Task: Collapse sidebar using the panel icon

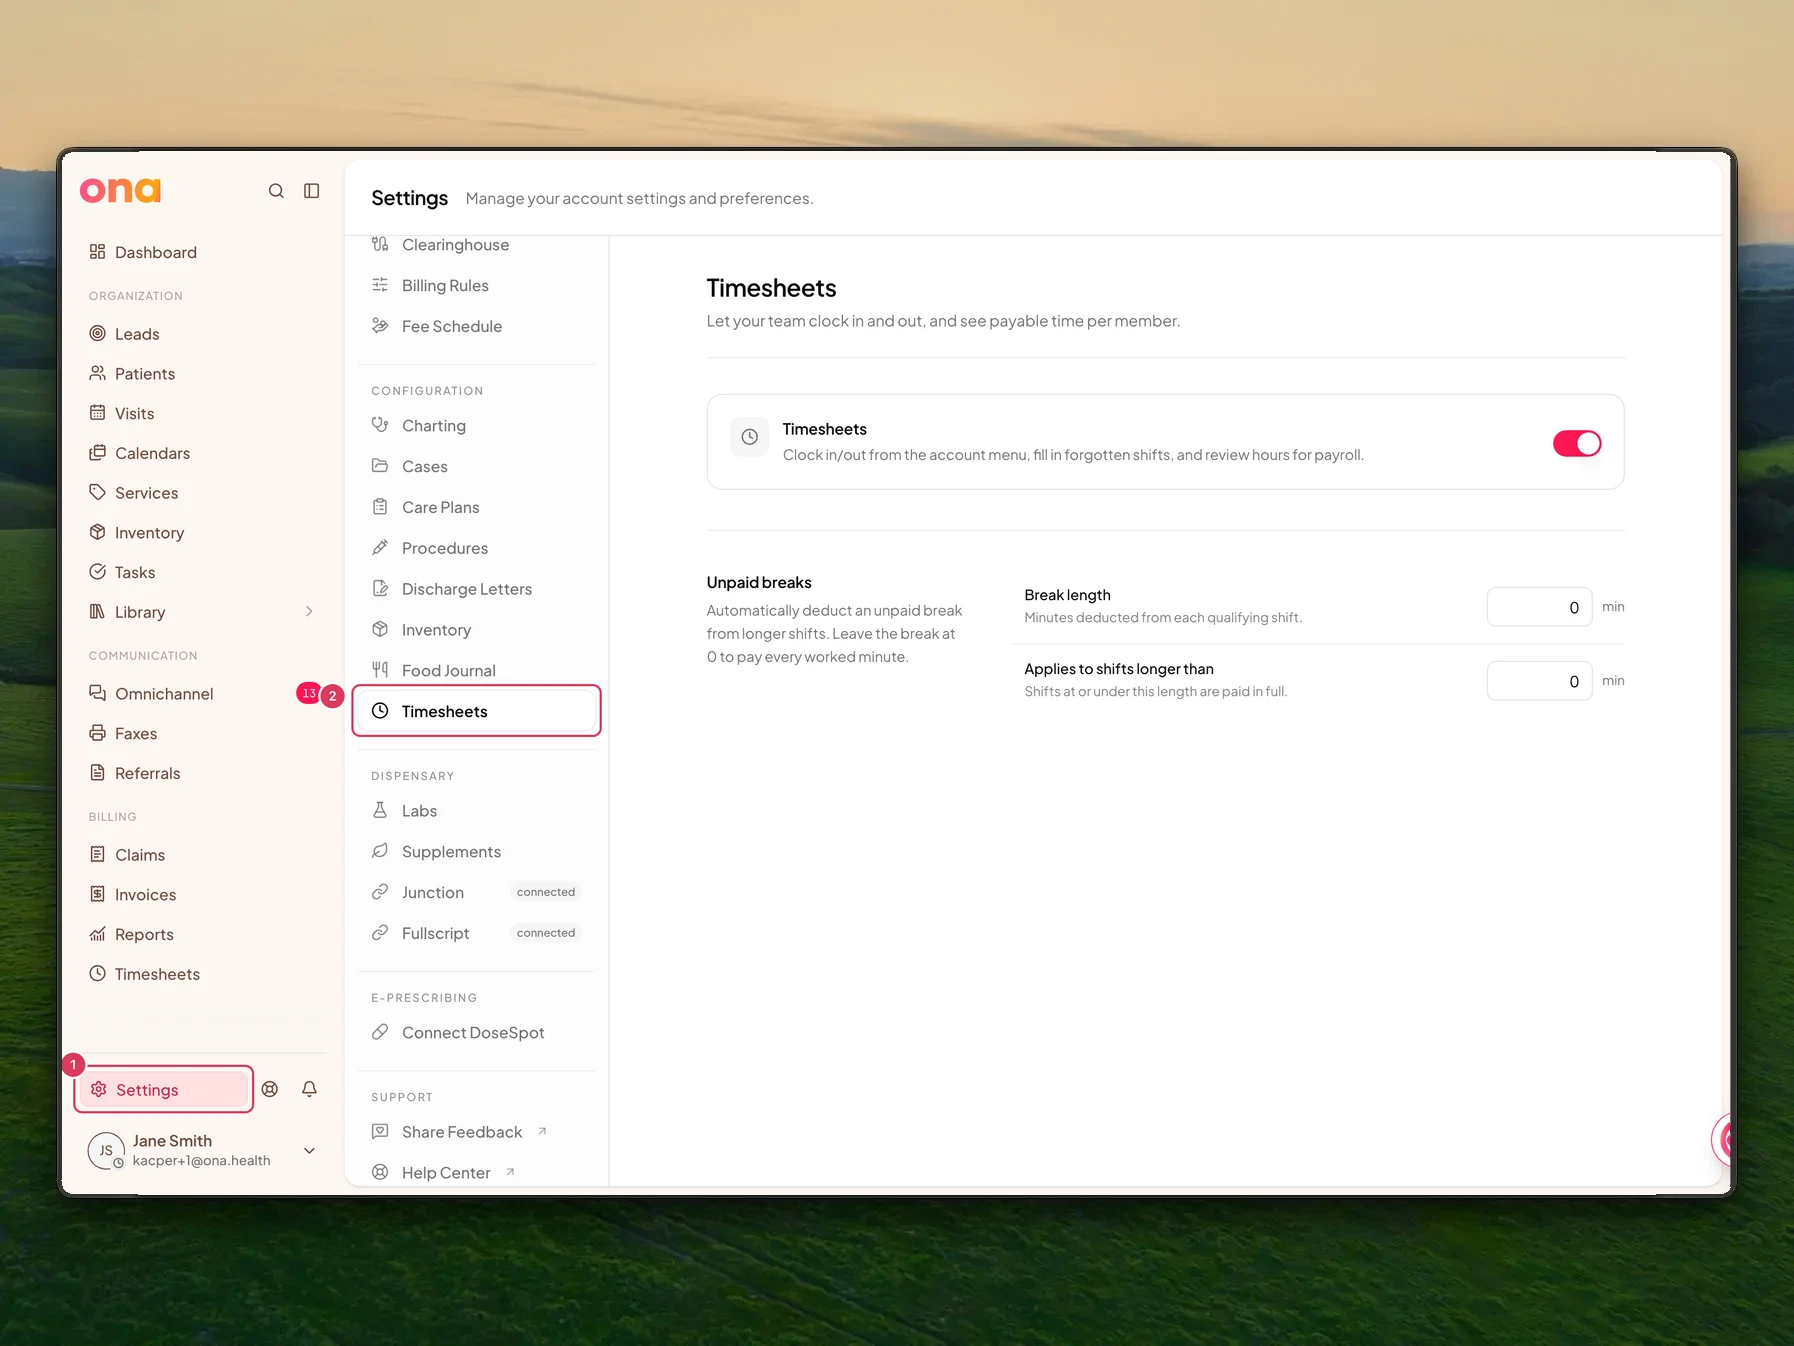Action: click(312, 191)
